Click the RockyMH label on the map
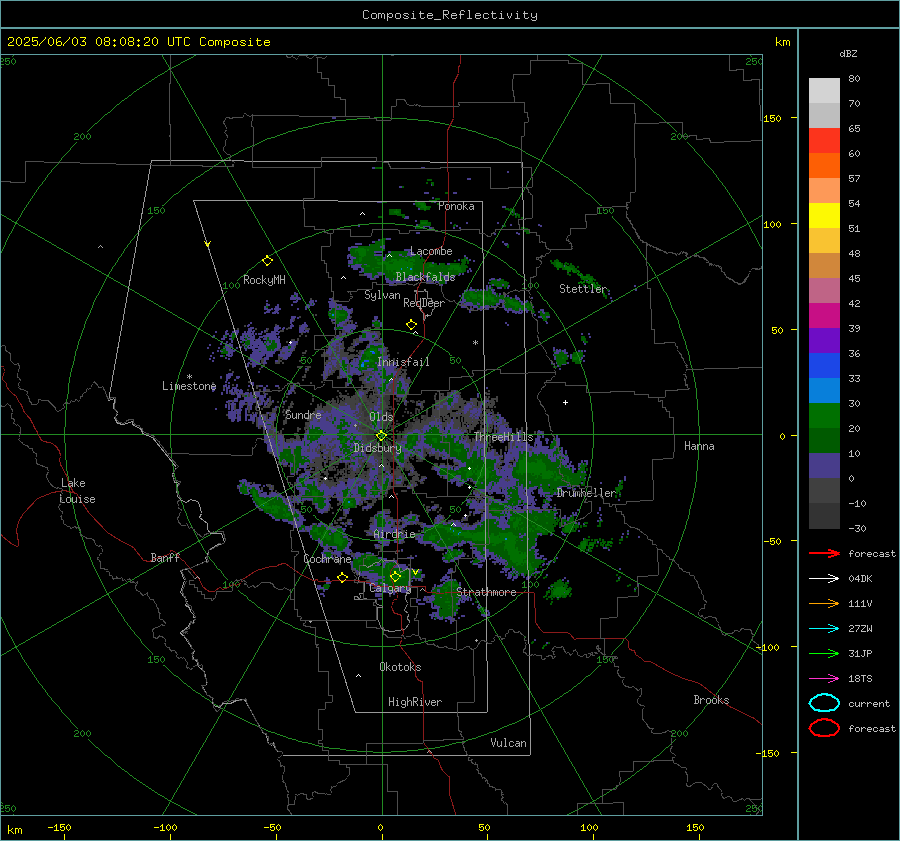 coord(264,280)
